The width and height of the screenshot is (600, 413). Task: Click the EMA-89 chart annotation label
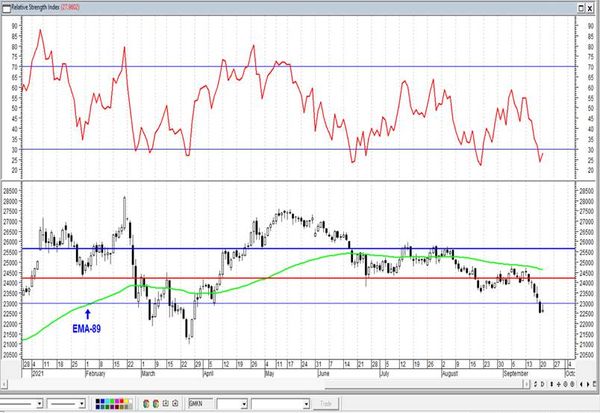pyautogui.click(x=87, y=329)
